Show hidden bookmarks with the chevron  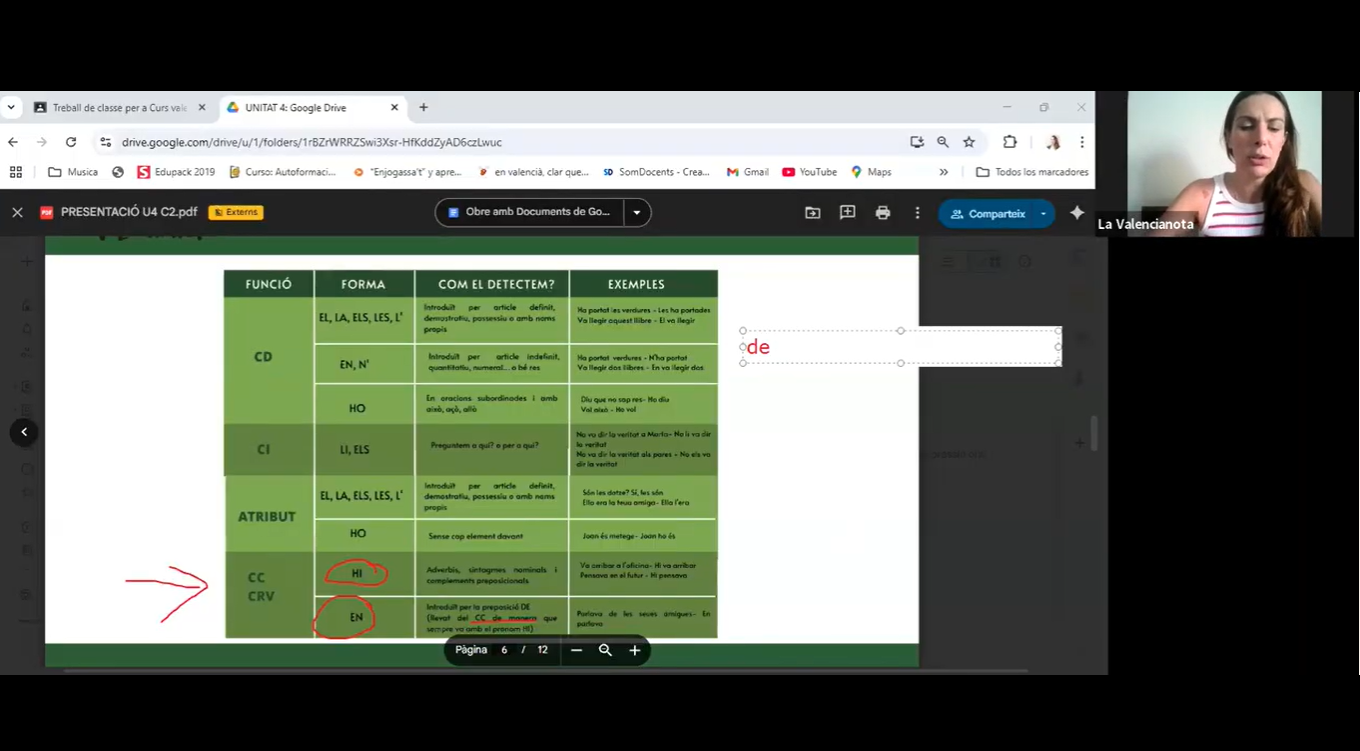943,172
